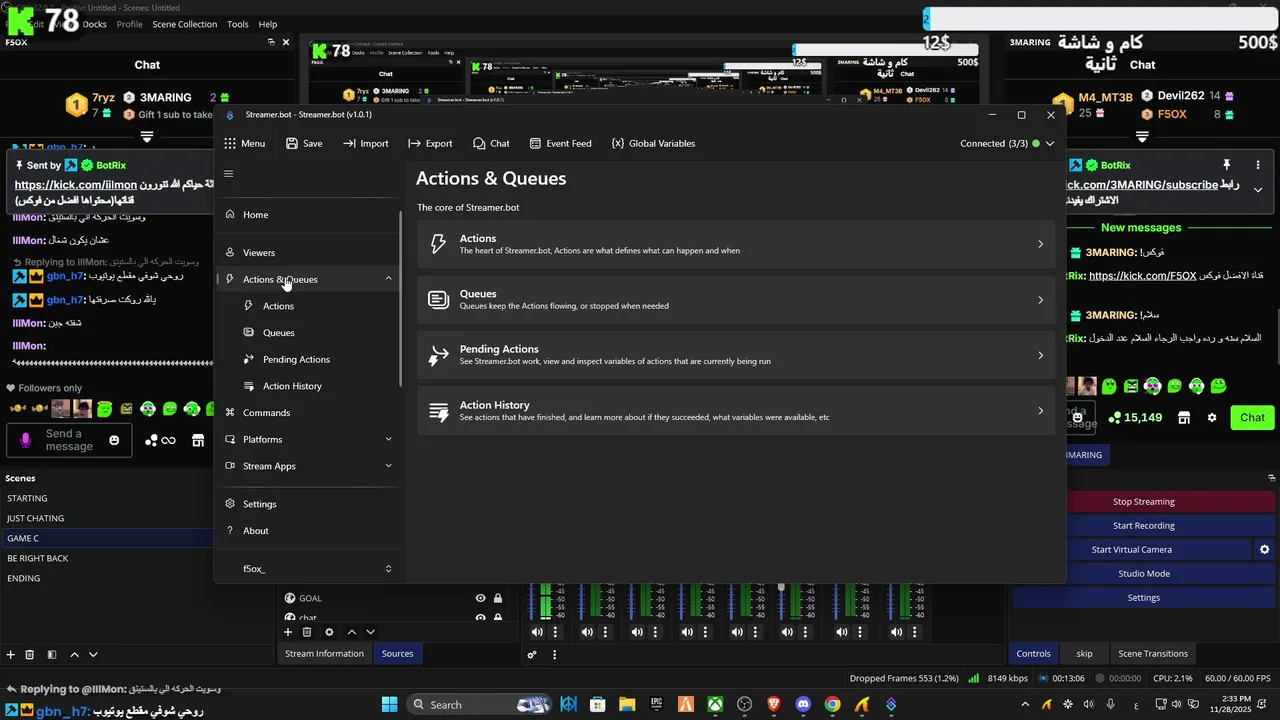Open emoji picker in left chat
Screen dimensions: 1280x720
pos(114,440)
